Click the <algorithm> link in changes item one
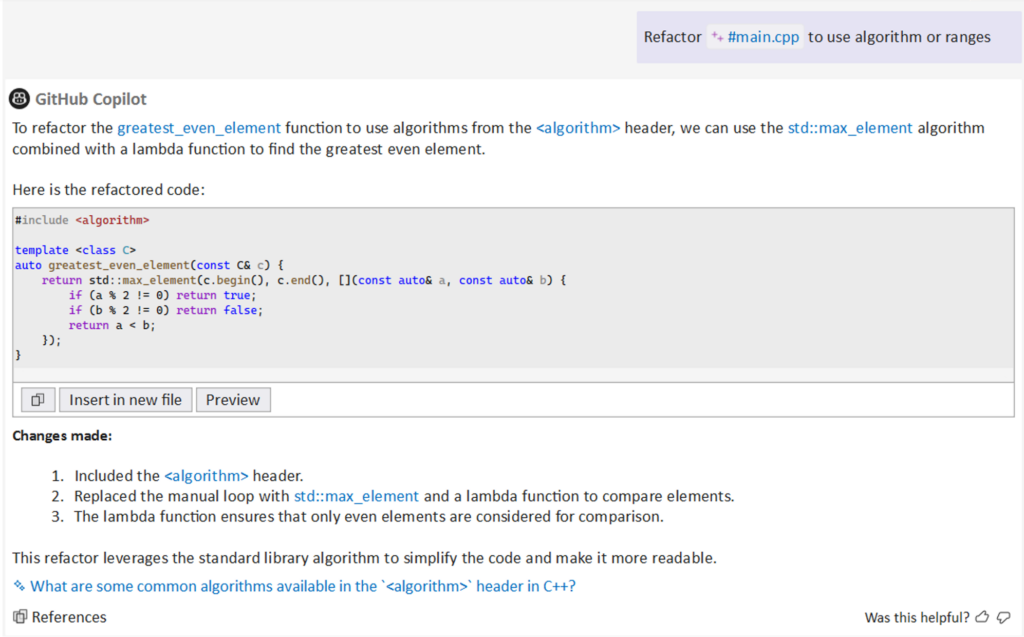This screenshot has height=637, width=1024. 207,476
